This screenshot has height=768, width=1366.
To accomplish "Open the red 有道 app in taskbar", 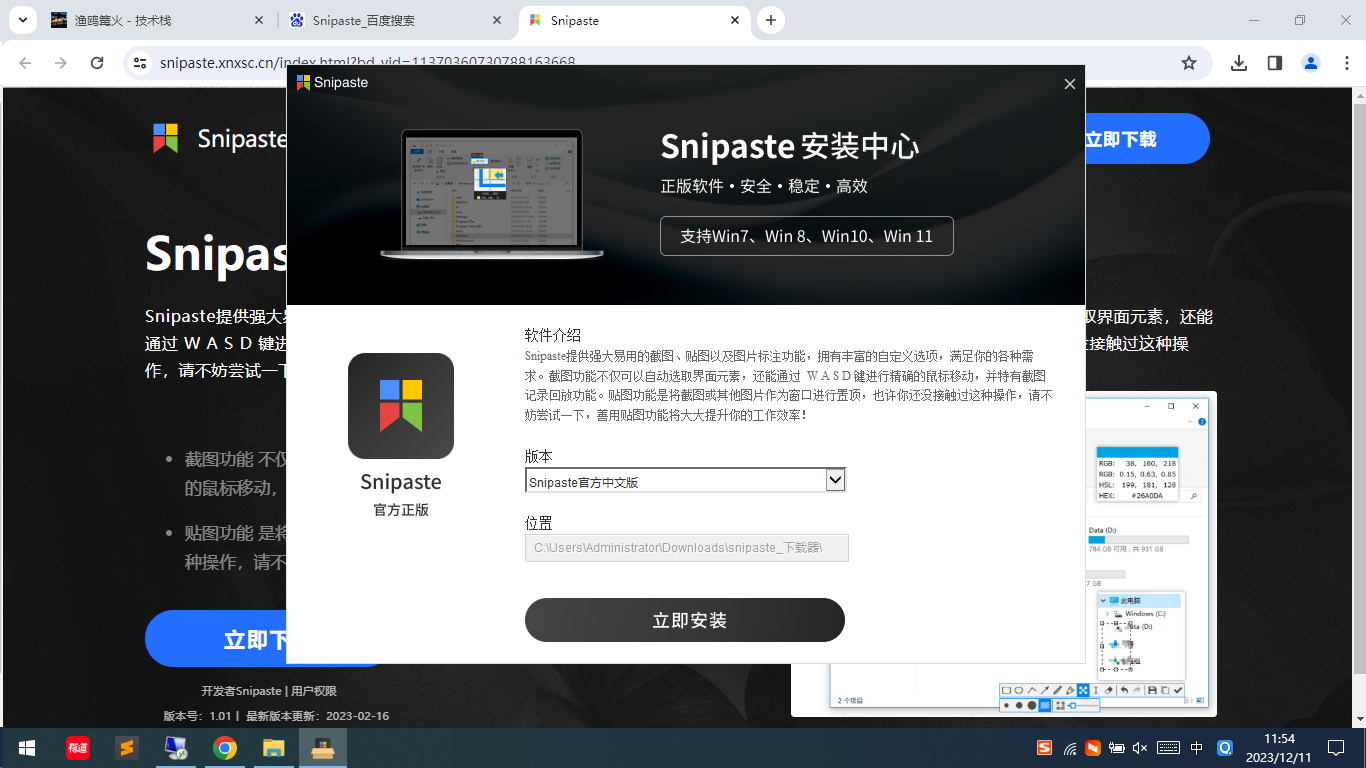I will pyautogui.click(x=77, y=748).
